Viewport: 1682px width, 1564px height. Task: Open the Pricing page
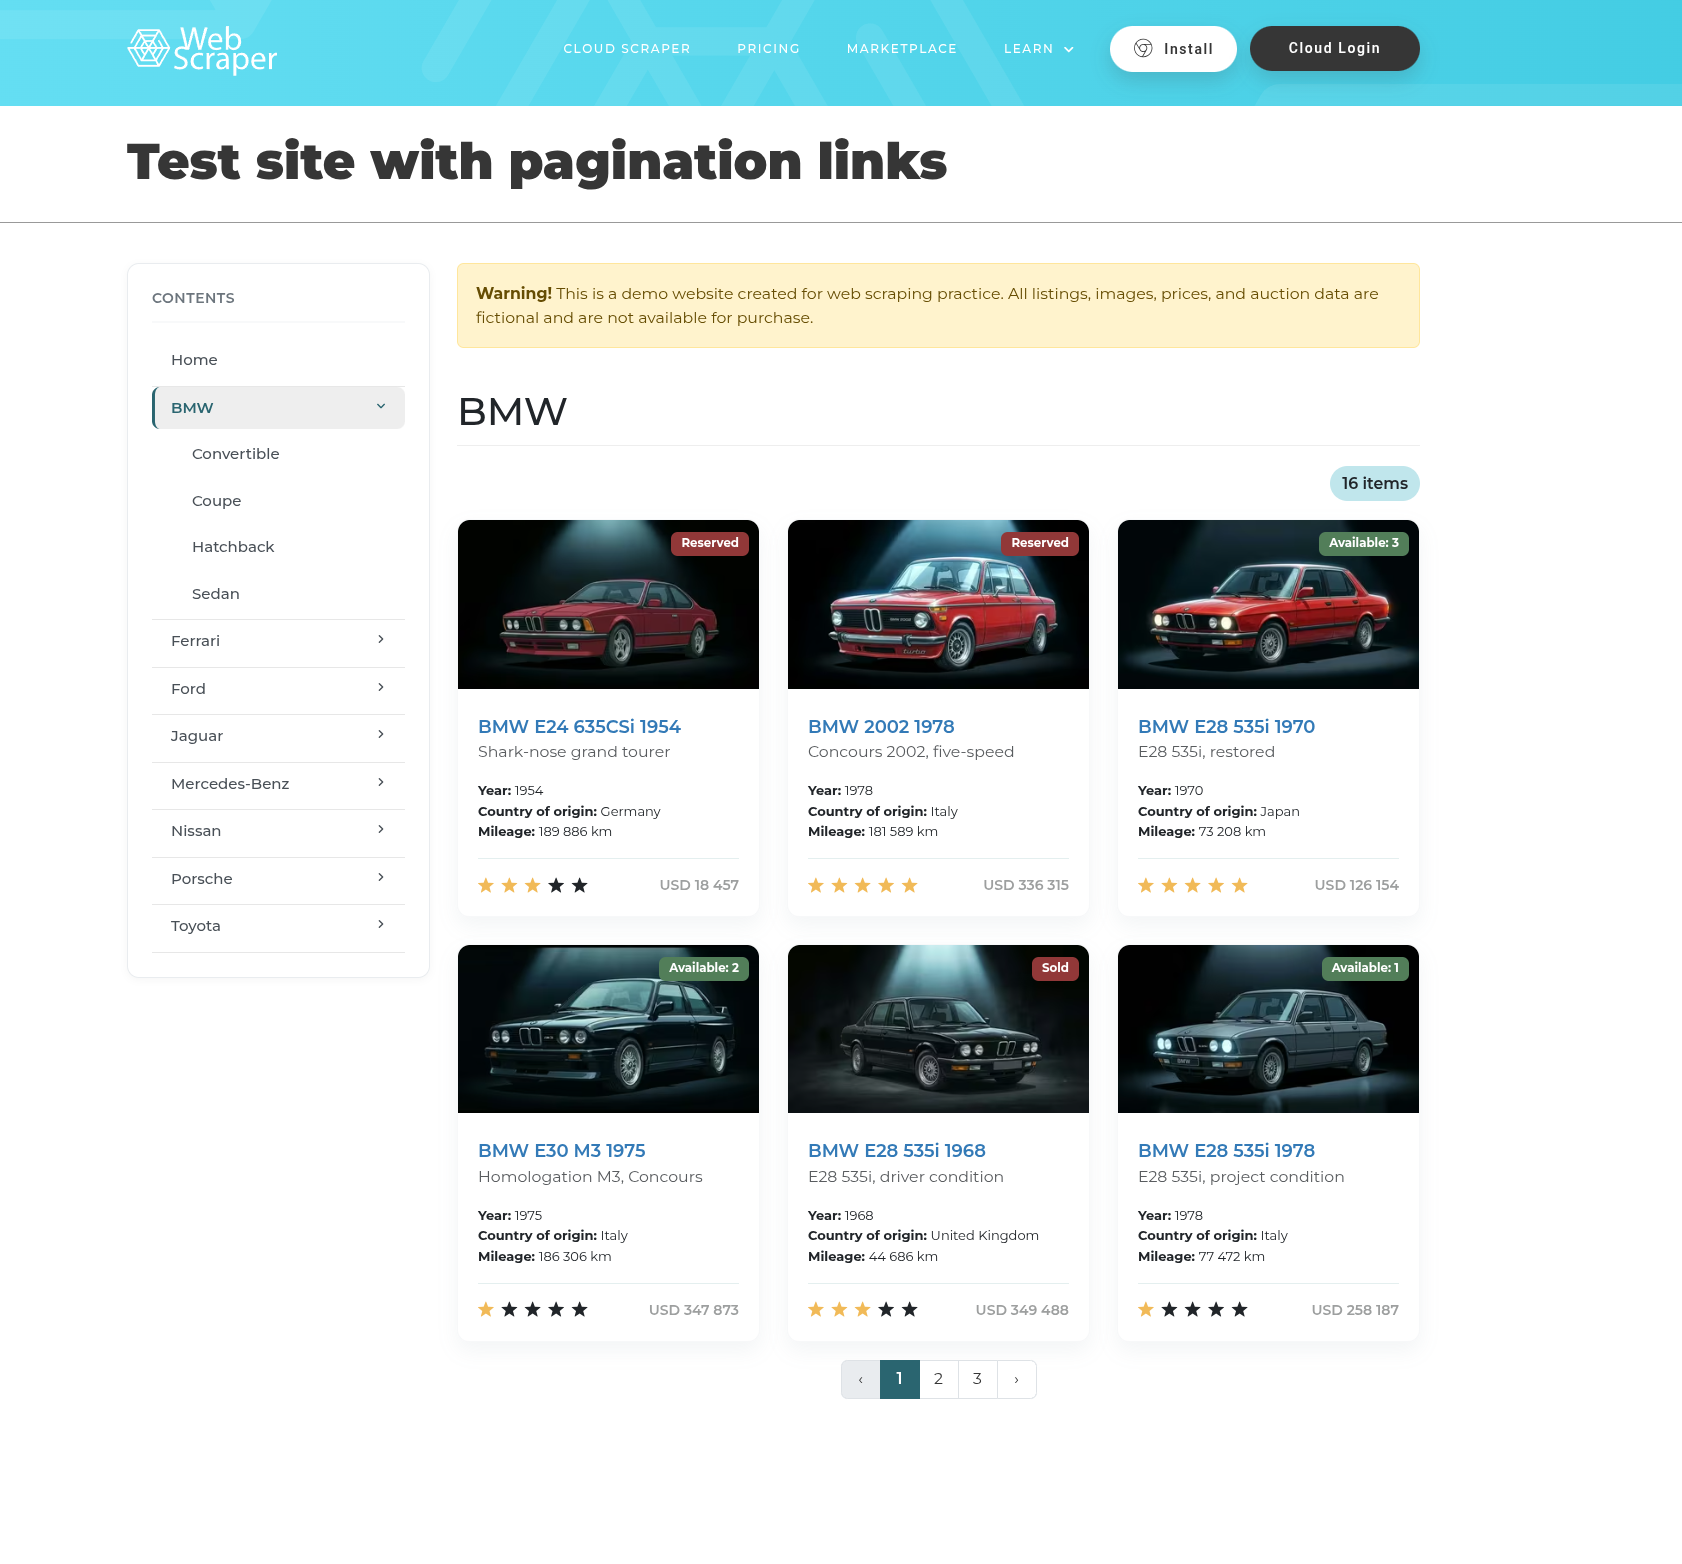768,49
